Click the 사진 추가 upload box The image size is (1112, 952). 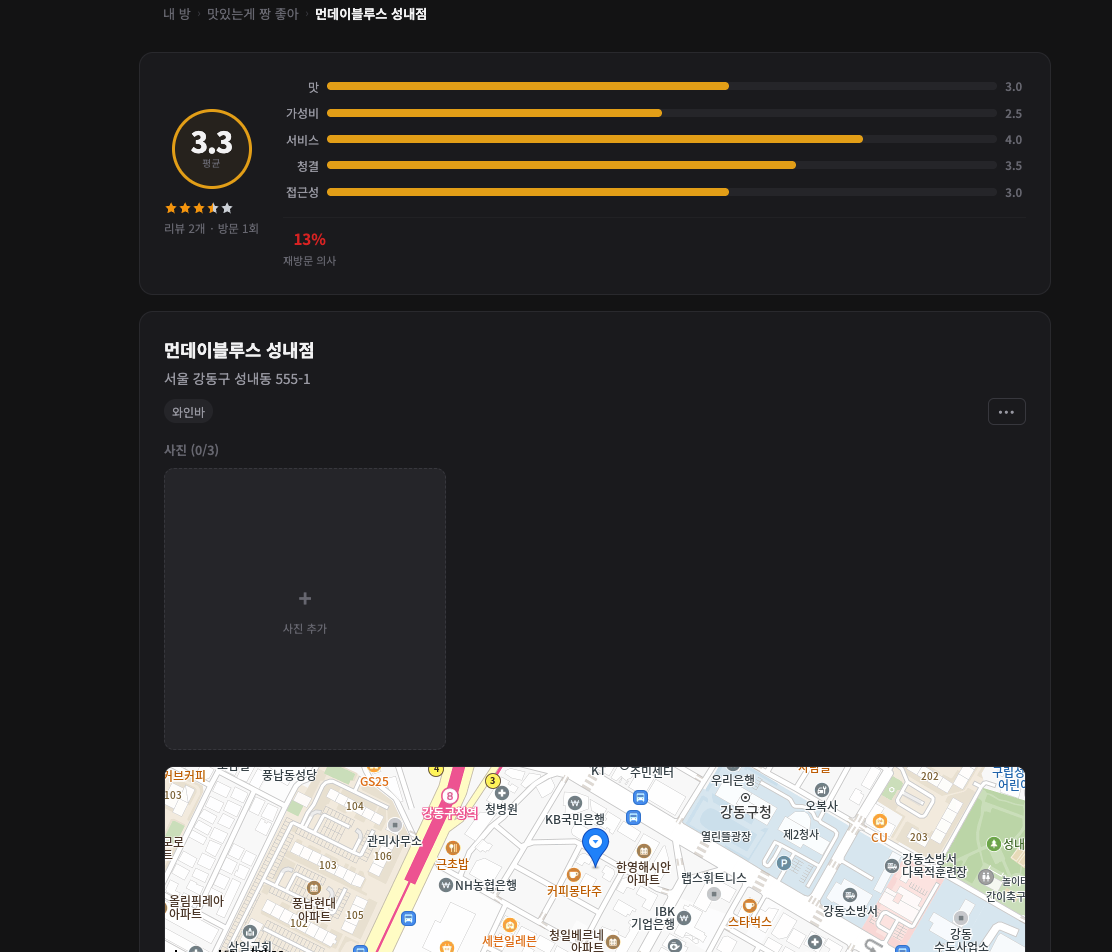click(x=305, y=609)
